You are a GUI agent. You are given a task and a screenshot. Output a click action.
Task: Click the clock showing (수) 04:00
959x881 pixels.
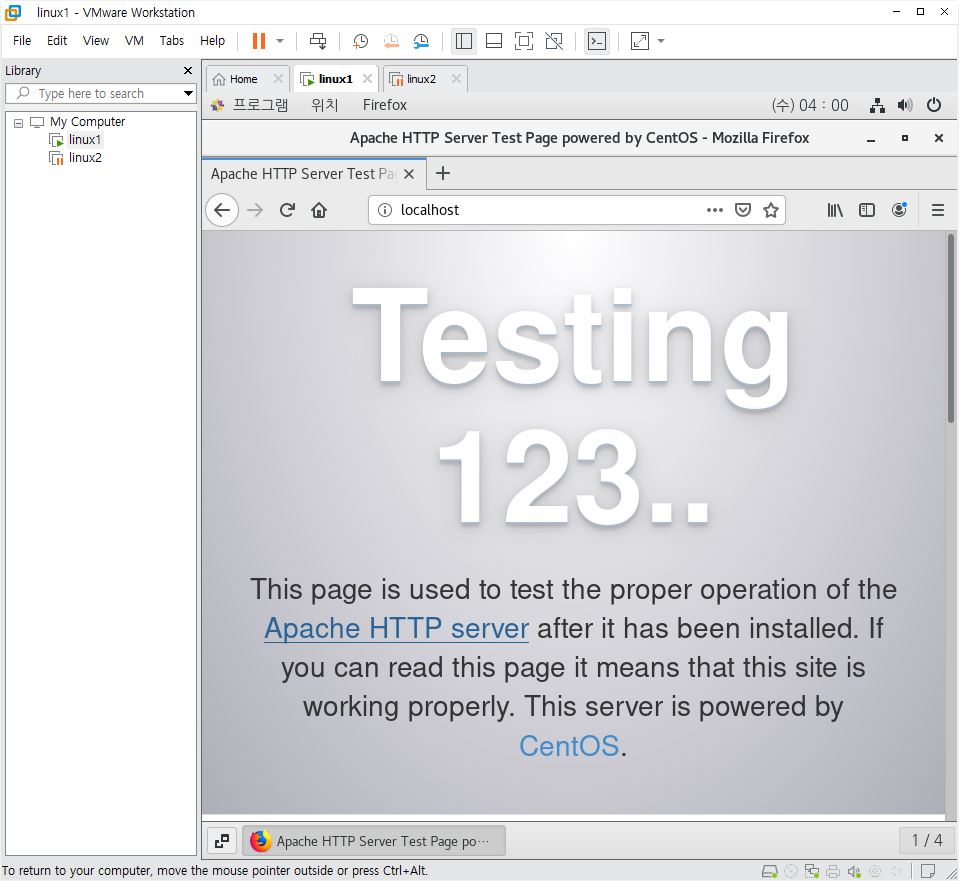pyautogui.click(x=810, y=105)
